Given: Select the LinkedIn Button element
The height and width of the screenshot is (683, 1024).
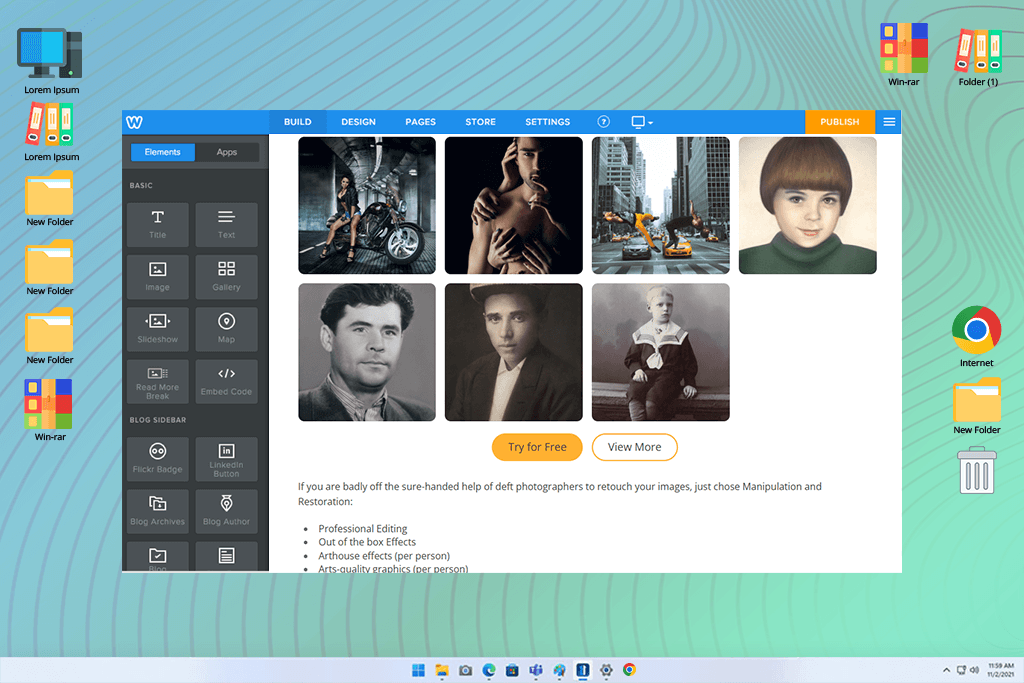Looking at the screenshot, I should (226, 459).
